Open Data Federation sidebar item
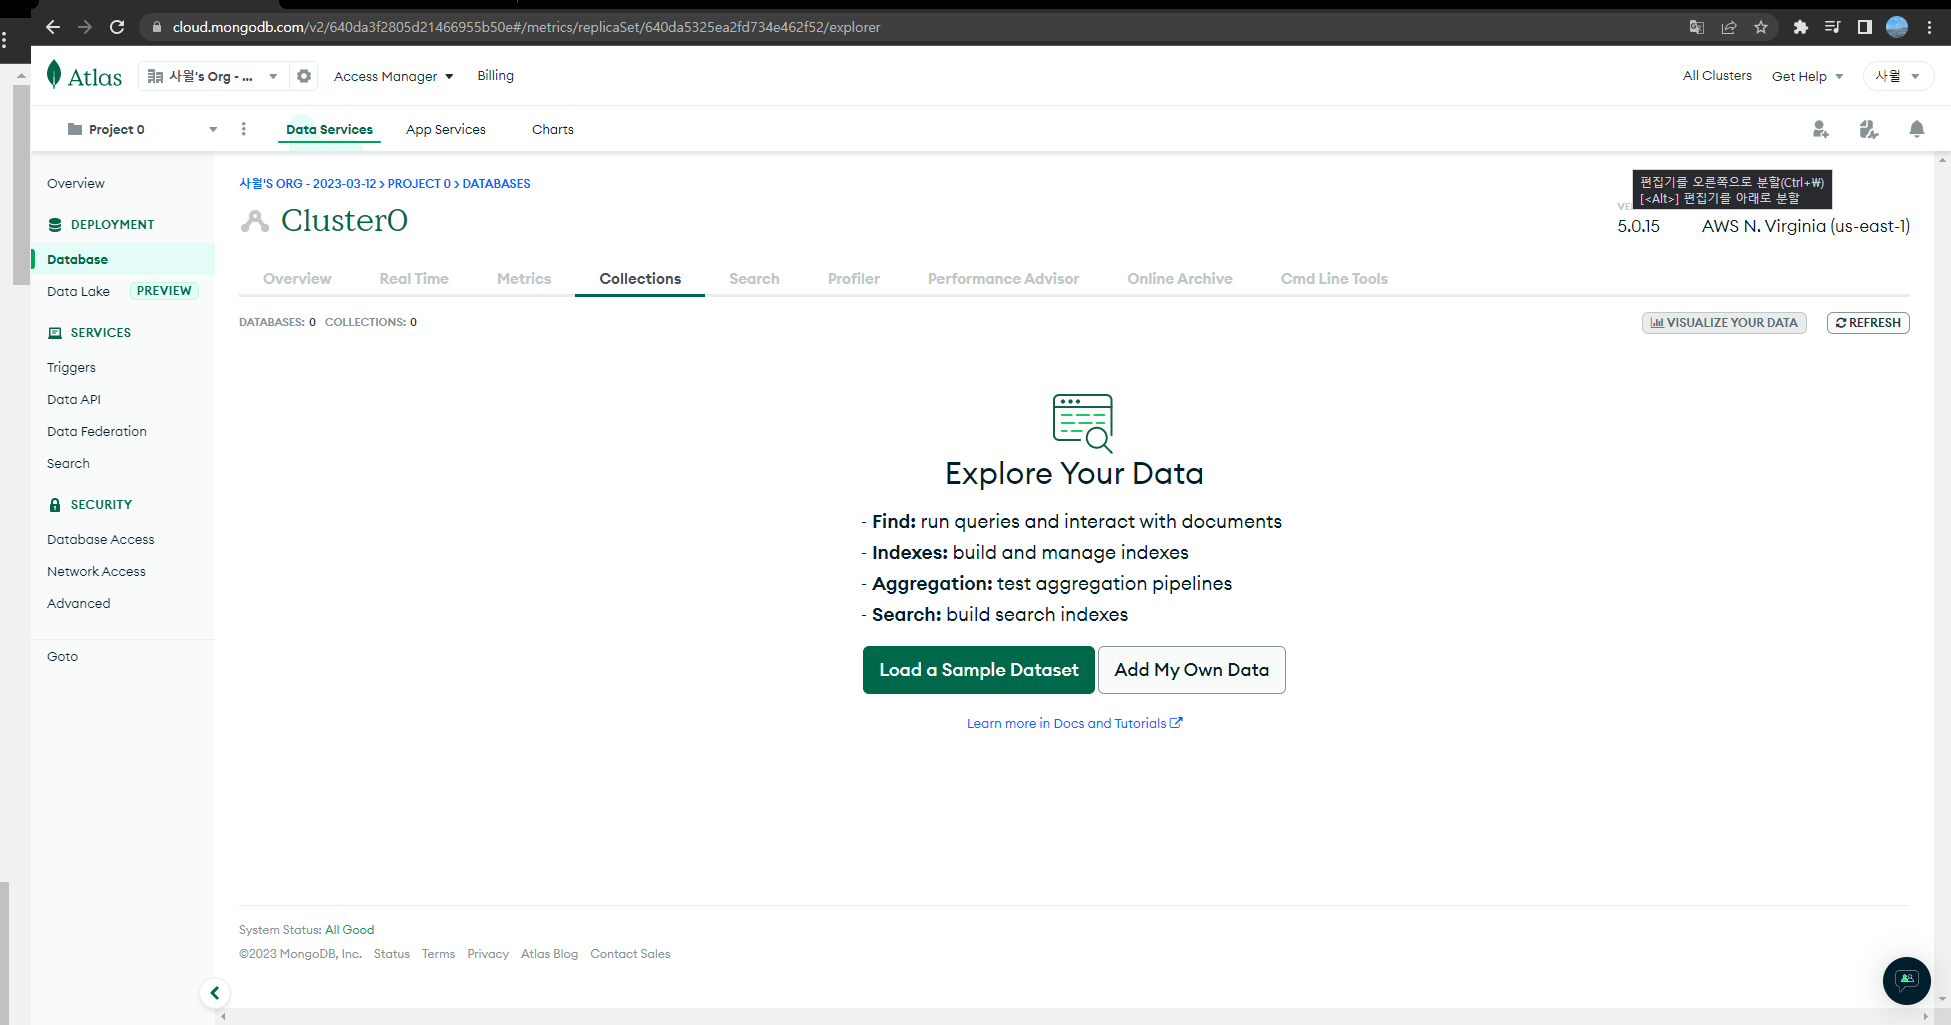 97,431
